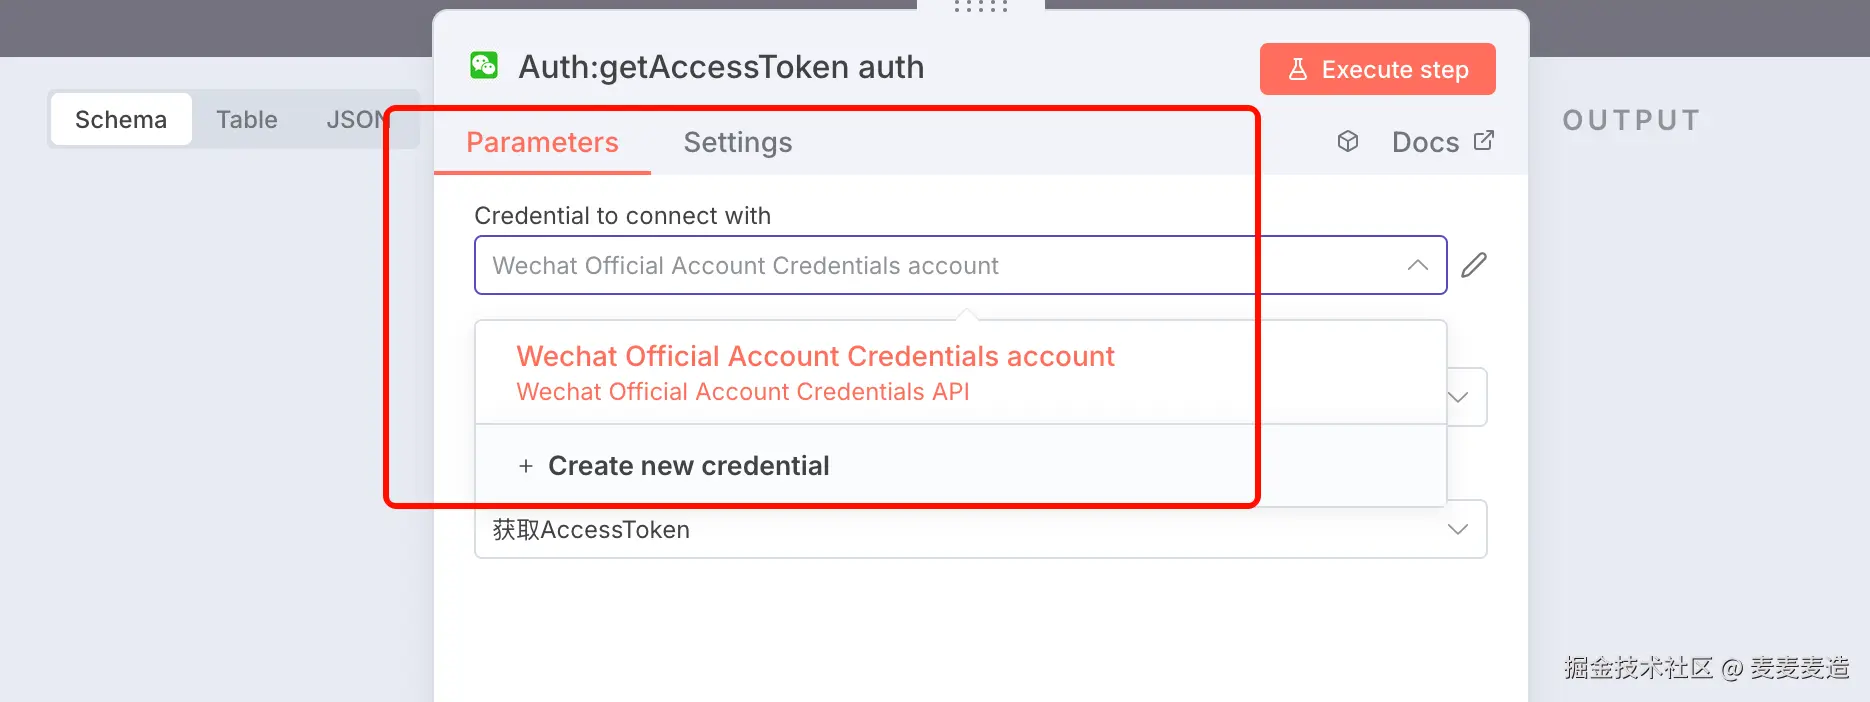Click the plus icon for new credential
The height and width of the screenshot is (702, 1870).
tap(526, 466)
